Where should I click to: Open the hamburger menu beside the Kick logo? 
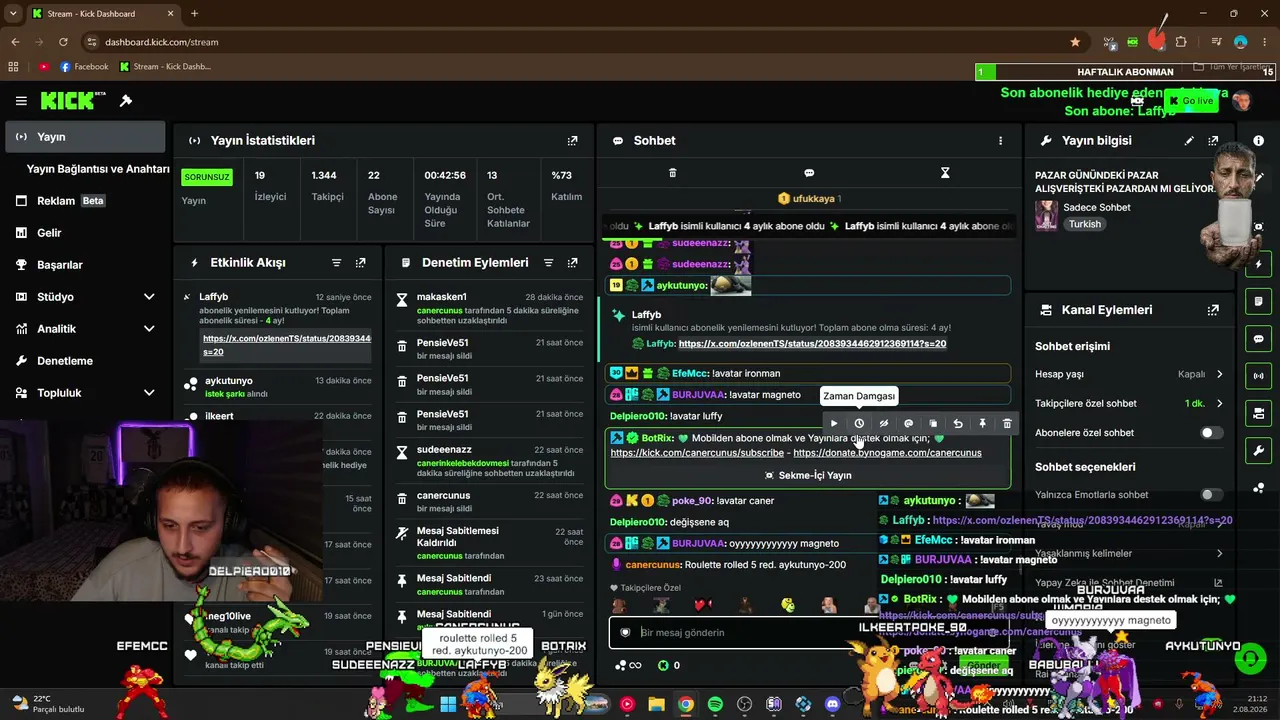tap(21, 101)
